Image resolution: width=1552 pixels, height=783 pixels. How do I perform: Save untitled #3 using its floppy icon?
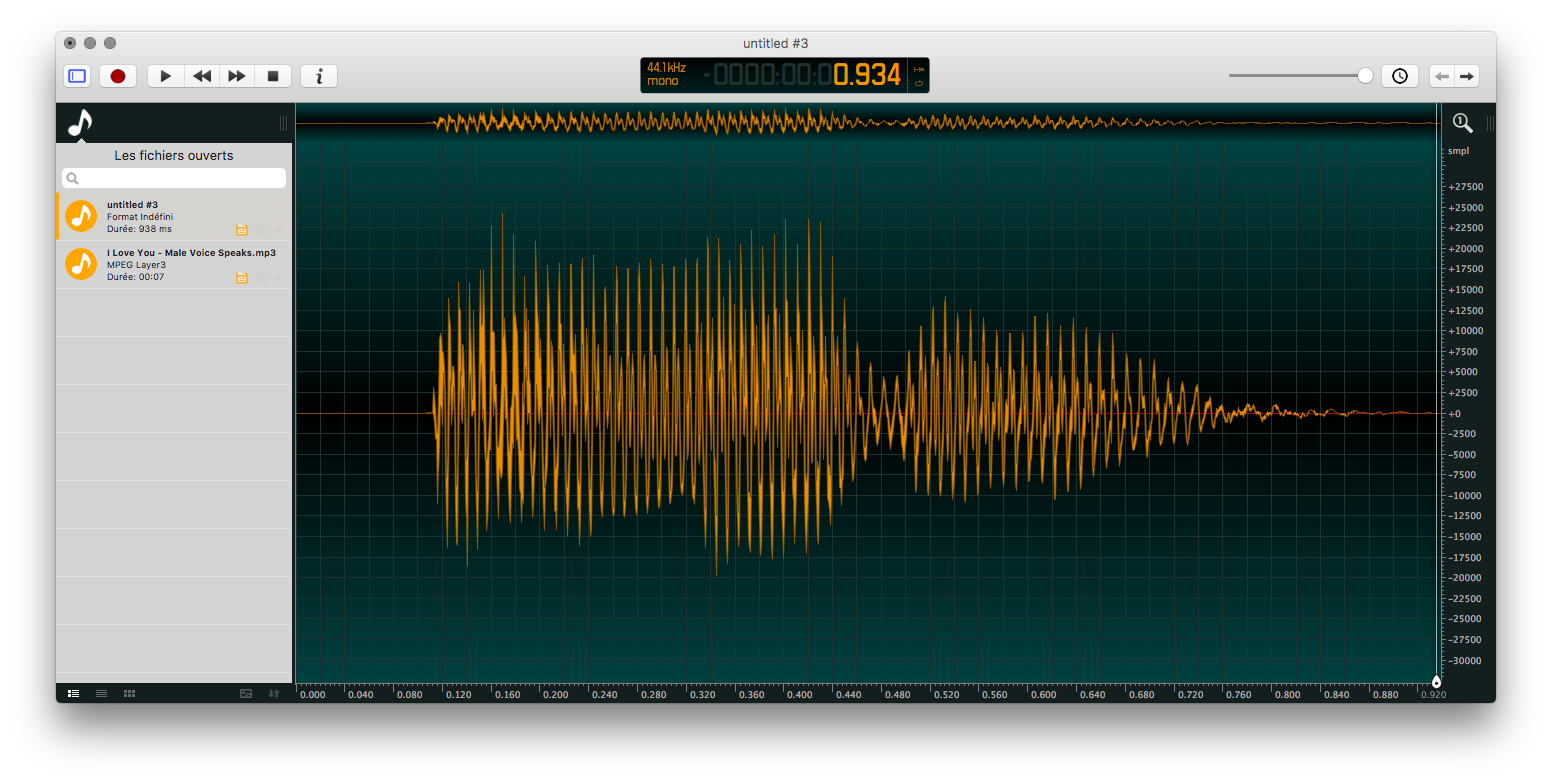(x=241, y=229)
